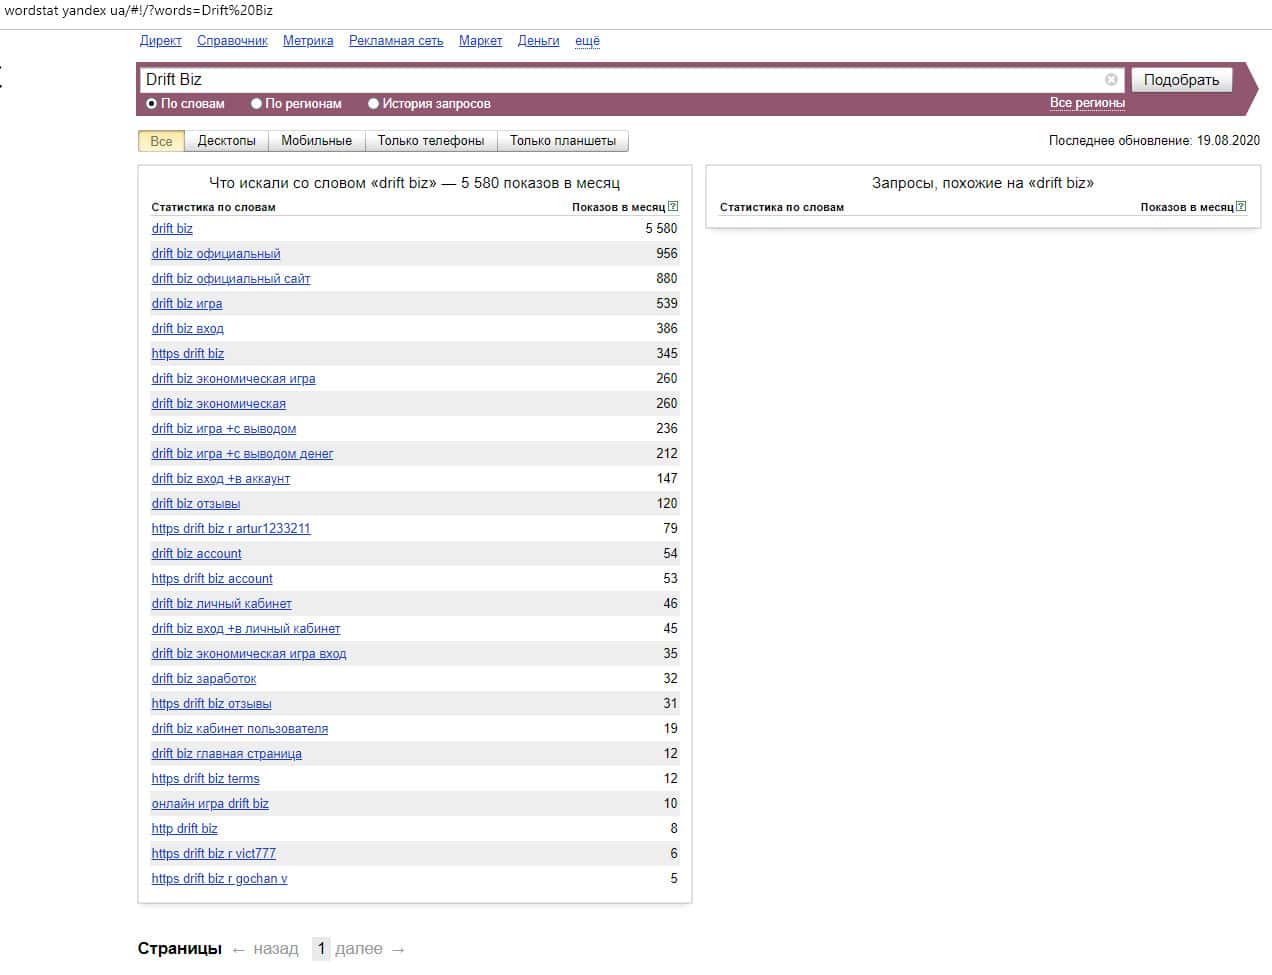
Task: Open the 'Только телефоны' tab
Action: pyautogui.click(x=430, y=141)
